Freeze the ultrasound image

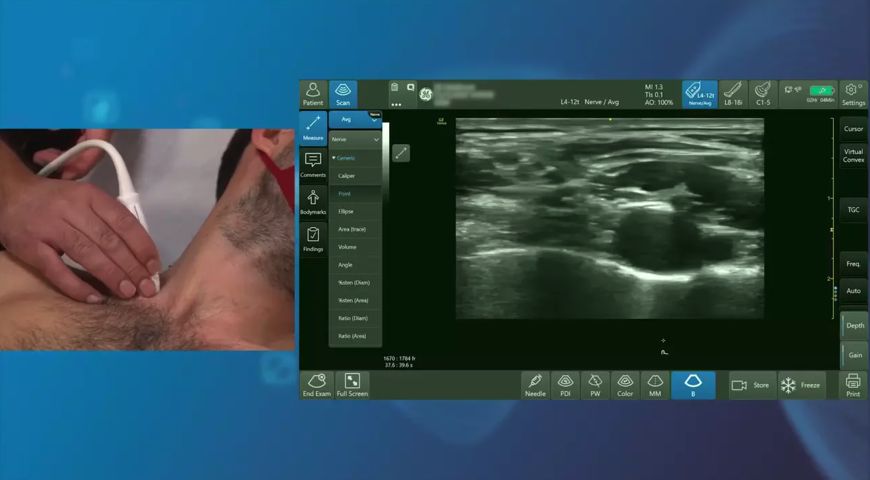(x=801, y=386)
